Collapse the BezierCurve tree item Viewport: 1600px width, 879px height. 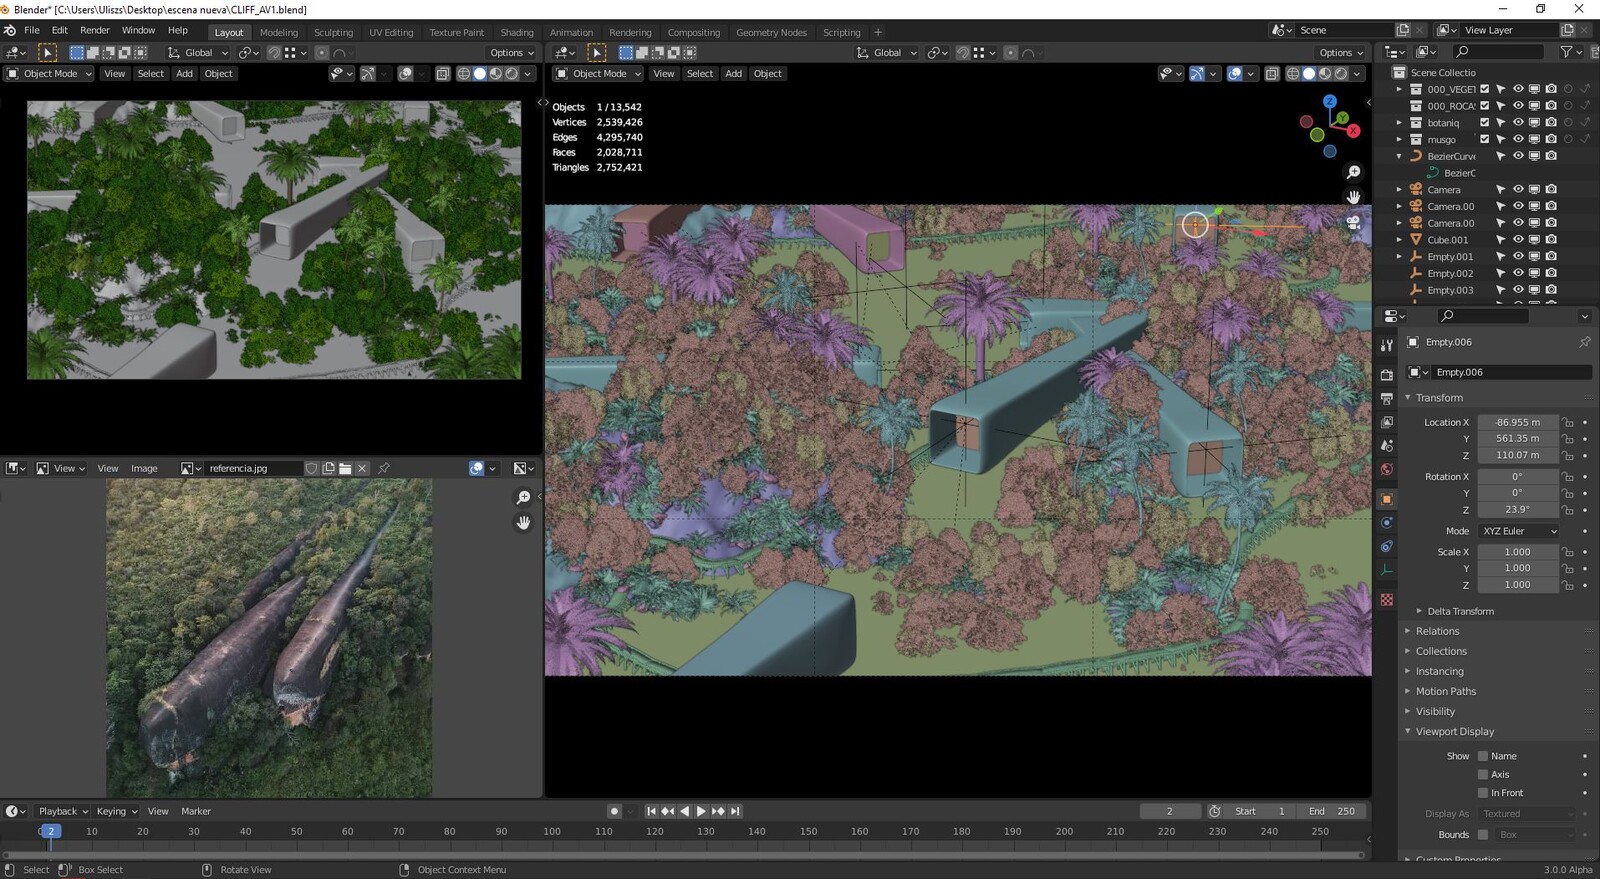(x=1399, y=156)
